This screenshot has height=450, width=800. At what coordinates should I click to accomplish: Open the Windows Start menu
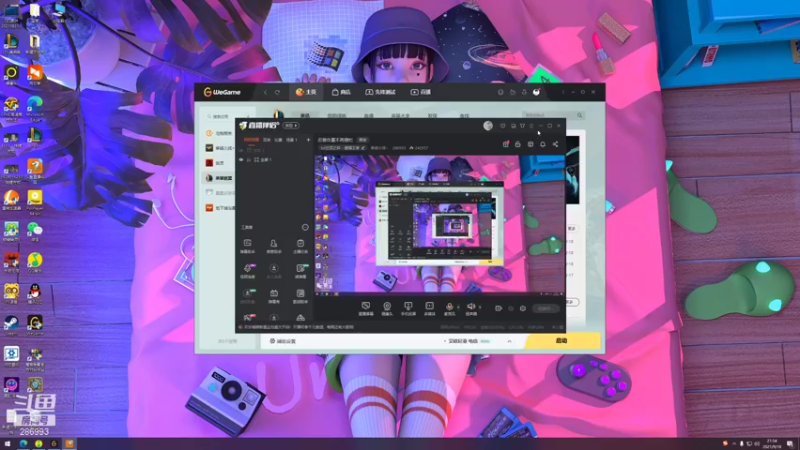[x=7, y=444]
